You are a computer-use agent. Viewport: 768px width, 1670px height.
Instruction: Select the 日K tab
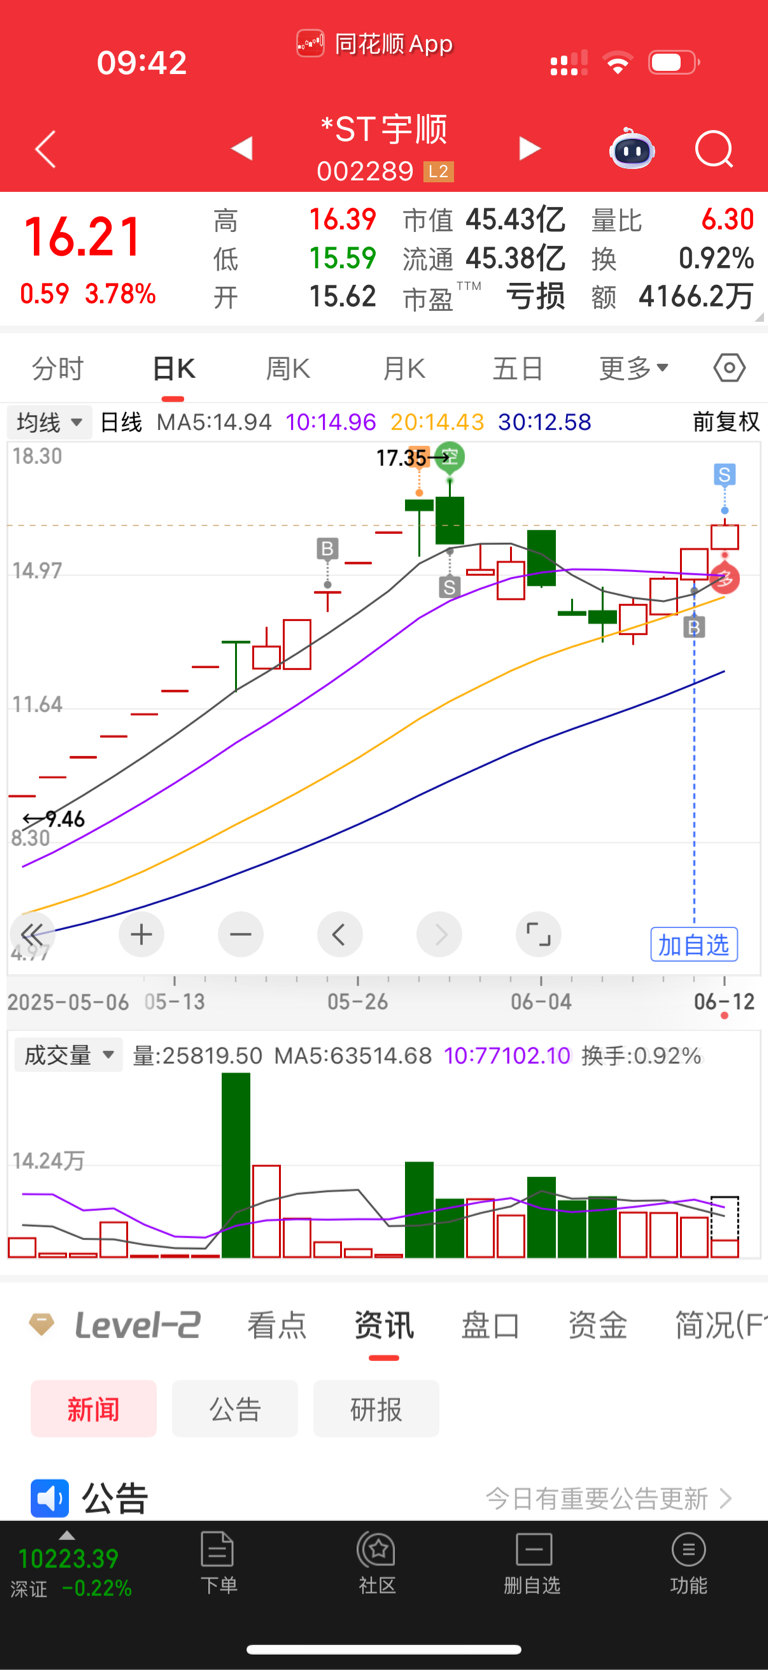click(173, 368)
